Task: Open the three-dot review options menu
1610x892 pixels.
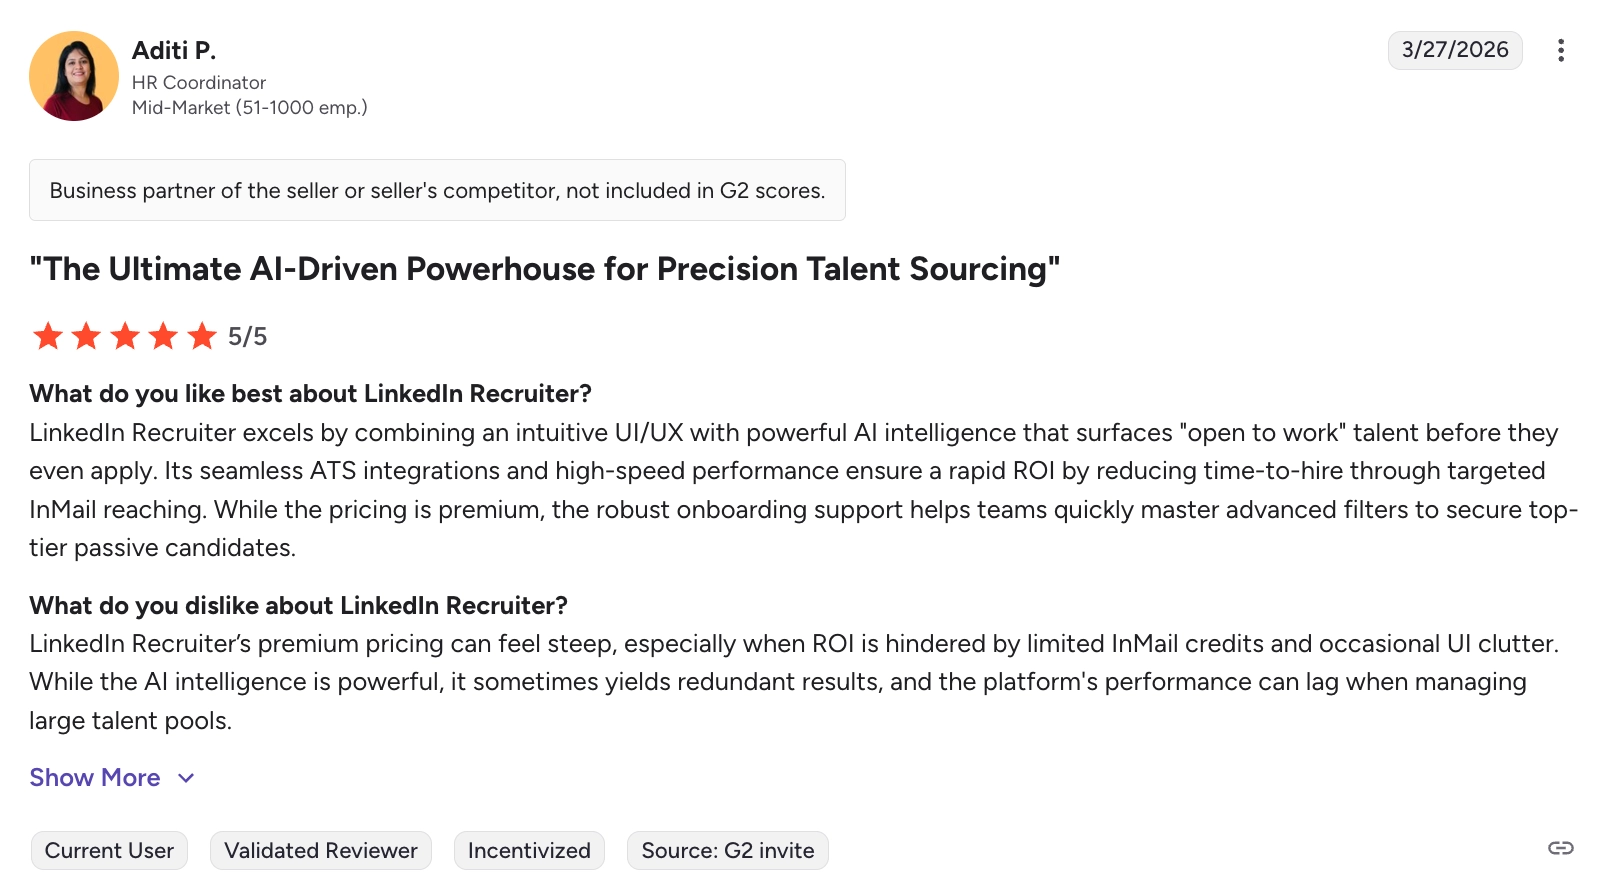Action: tap(1560, 50)
